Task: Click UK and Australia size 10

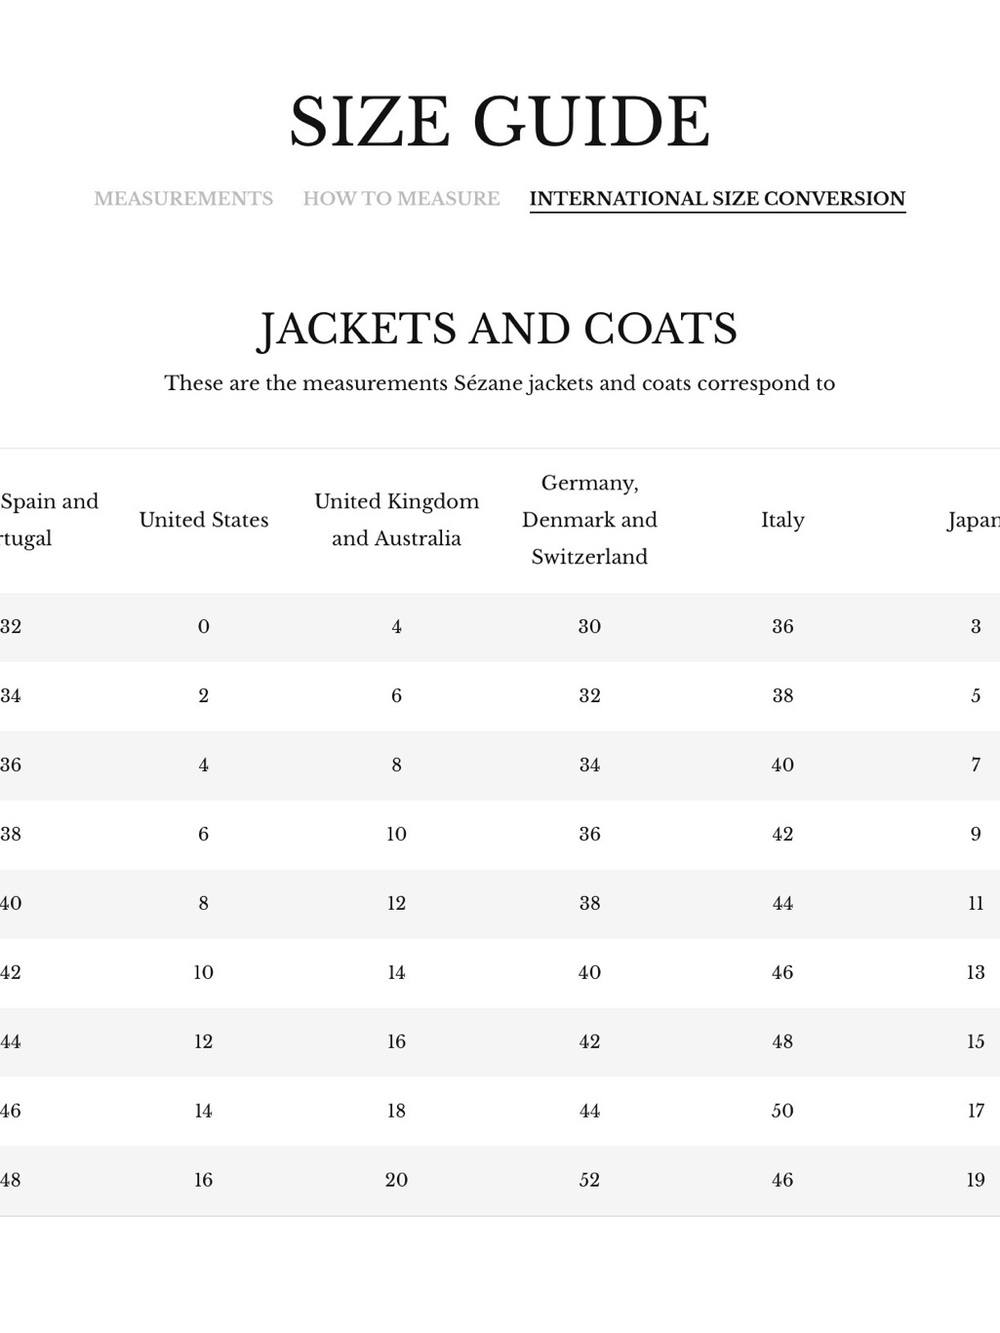Action: (397, 834)
